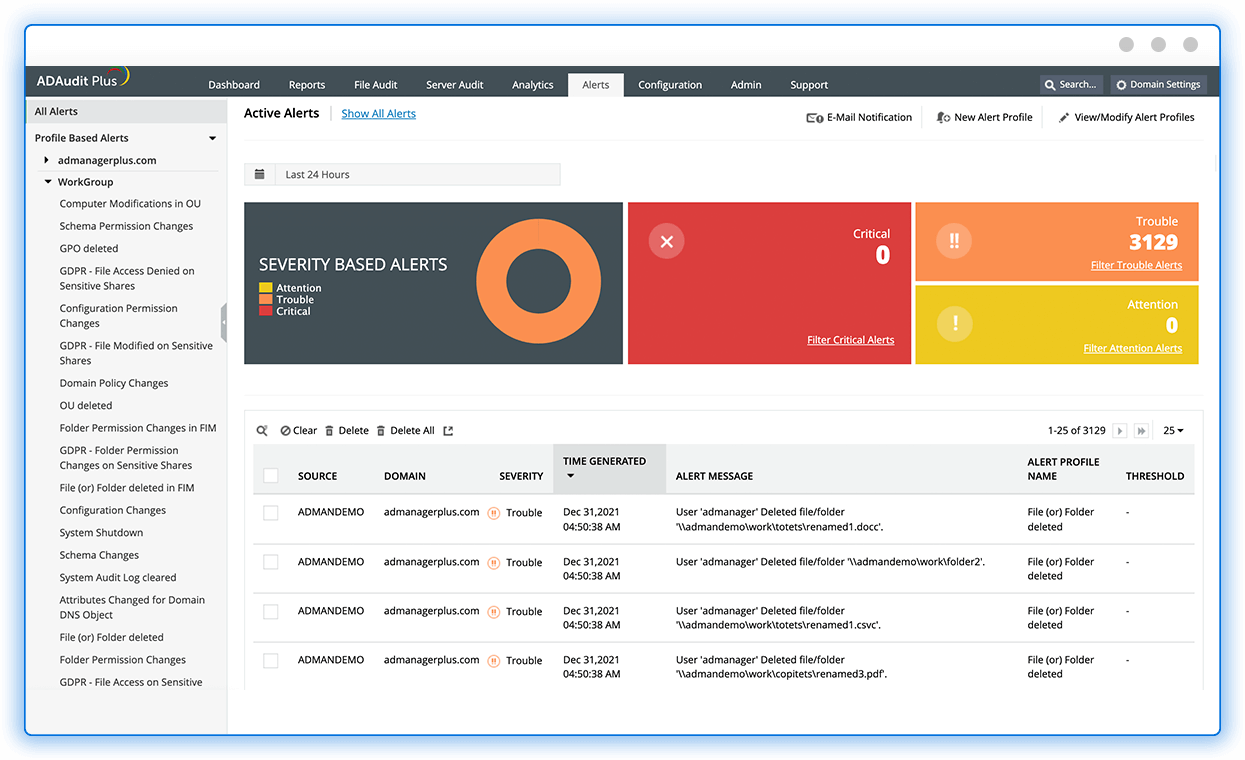Viewport: 1245px width, 760px height.
Task: Click the orange Trouble legend swatch
Action: [x=265, y=299]
